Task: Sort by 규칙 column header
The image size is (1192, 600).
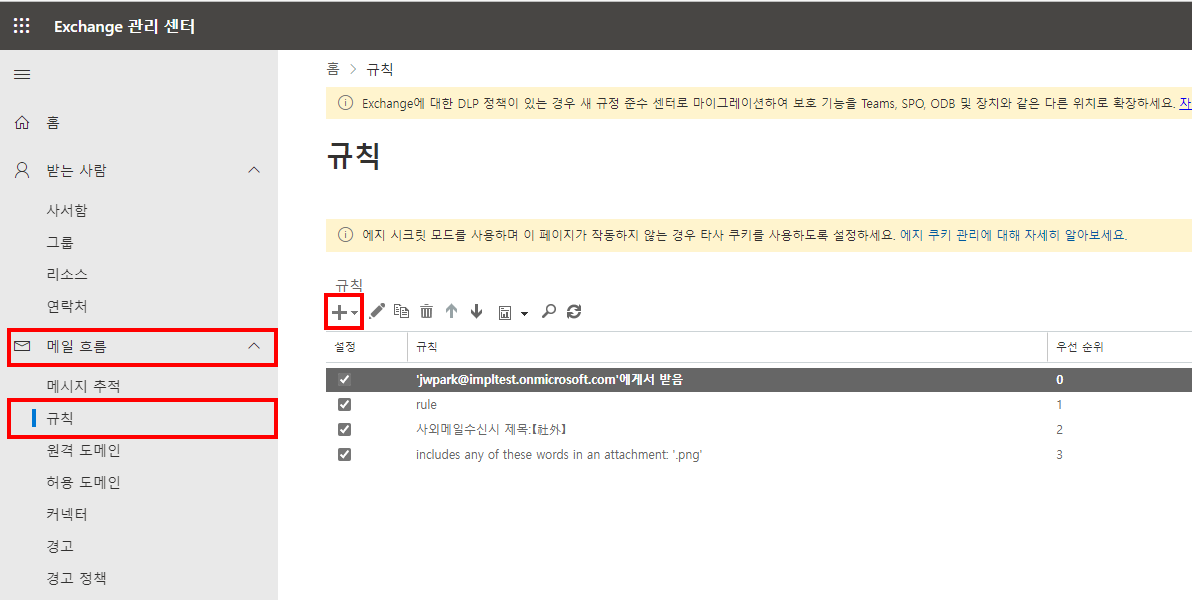Action: [x=426, y=347]
